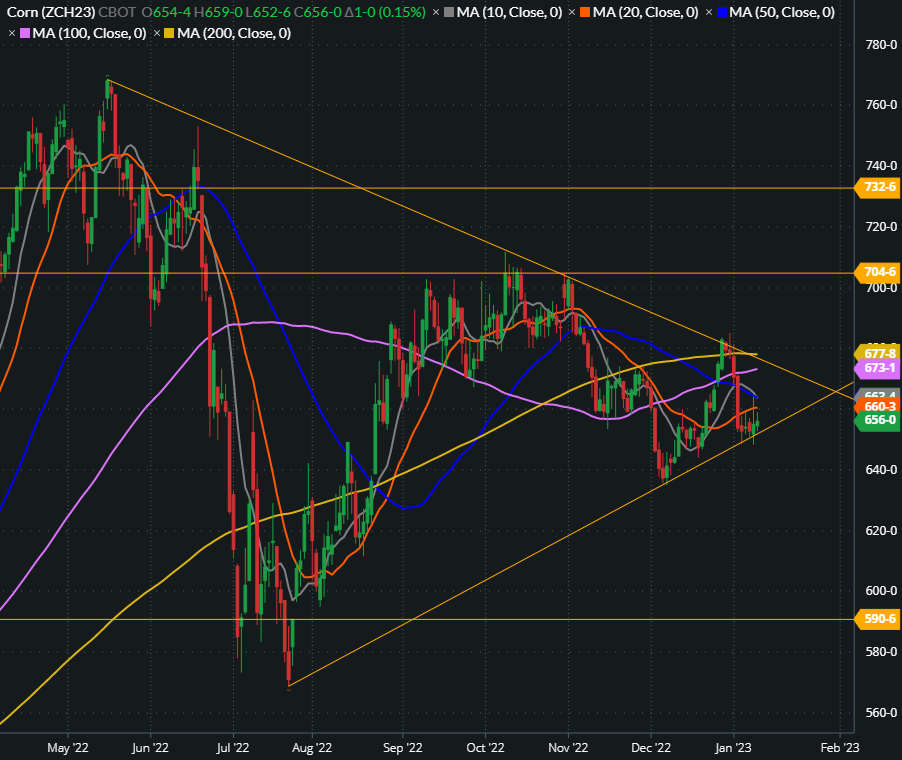Open the MA (200, Close, 0) legend label

235,33
